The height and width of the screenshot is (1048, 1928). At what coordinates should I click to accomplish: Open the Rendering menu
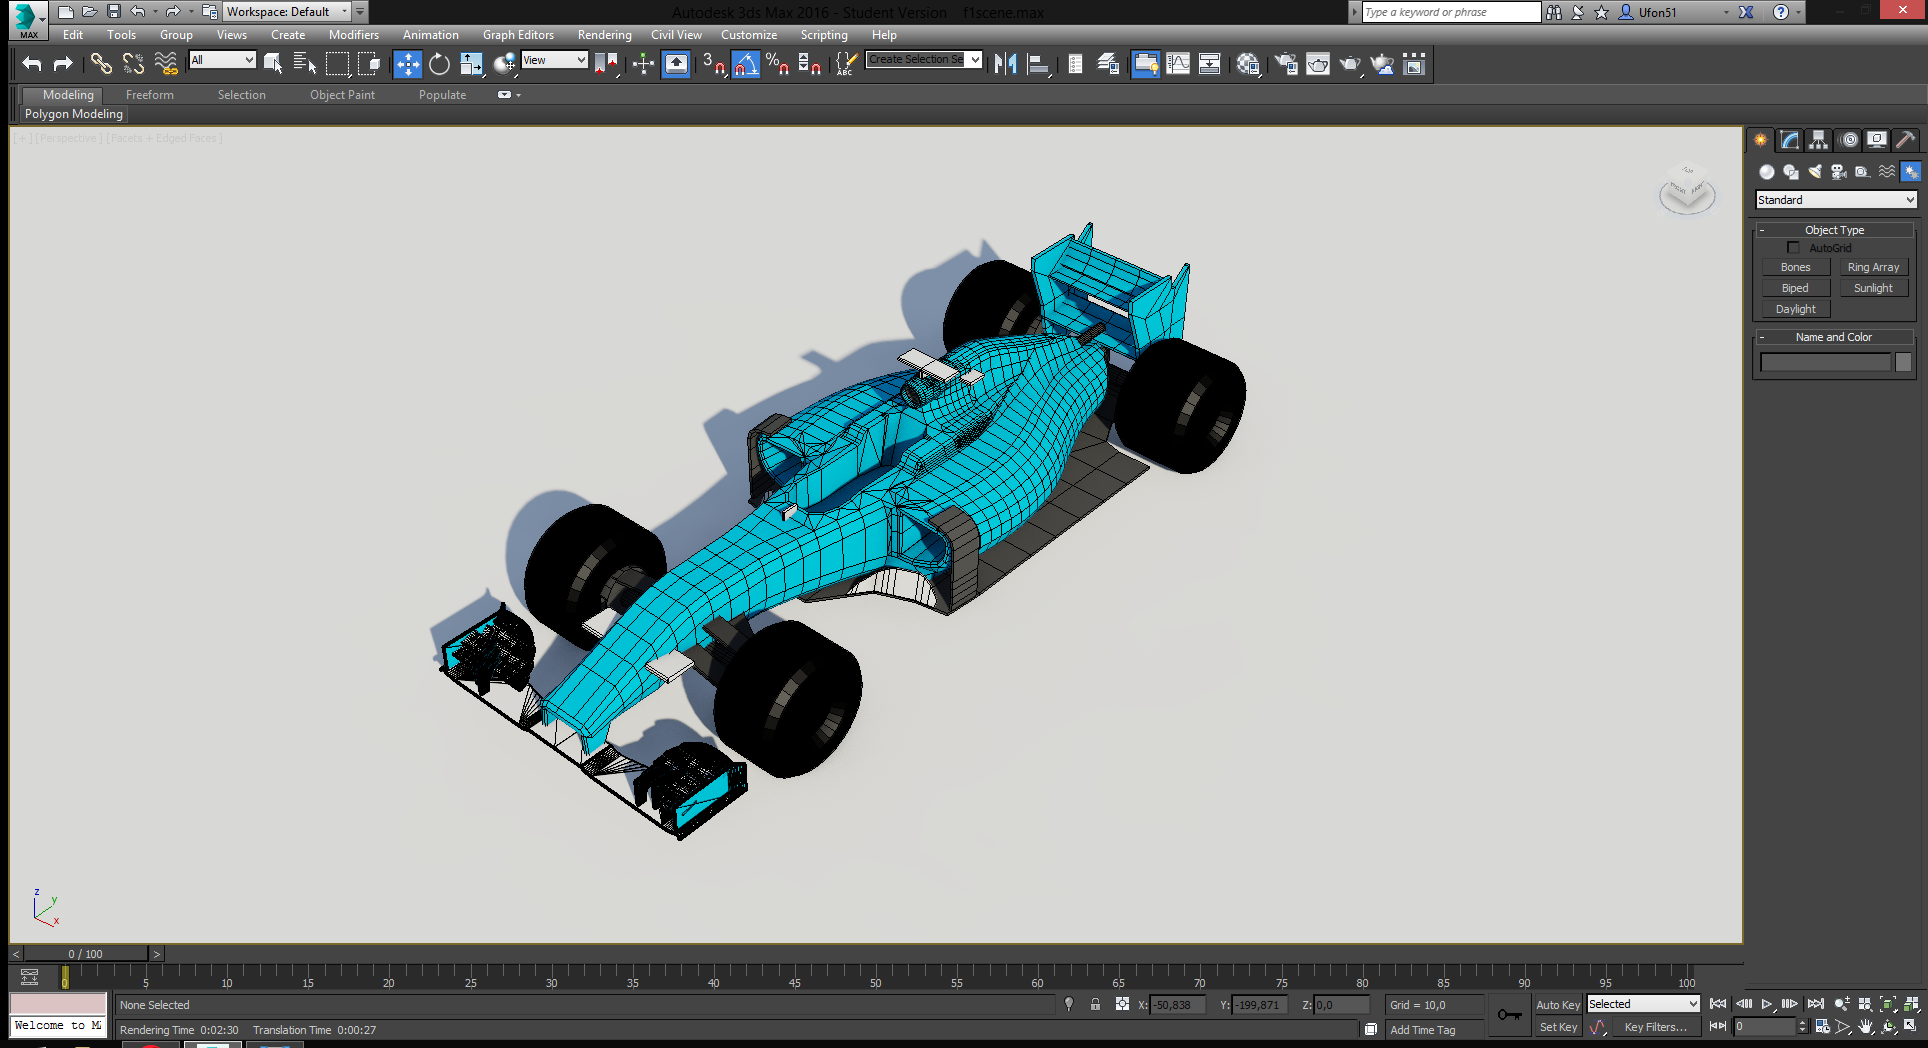coord(605,35)
